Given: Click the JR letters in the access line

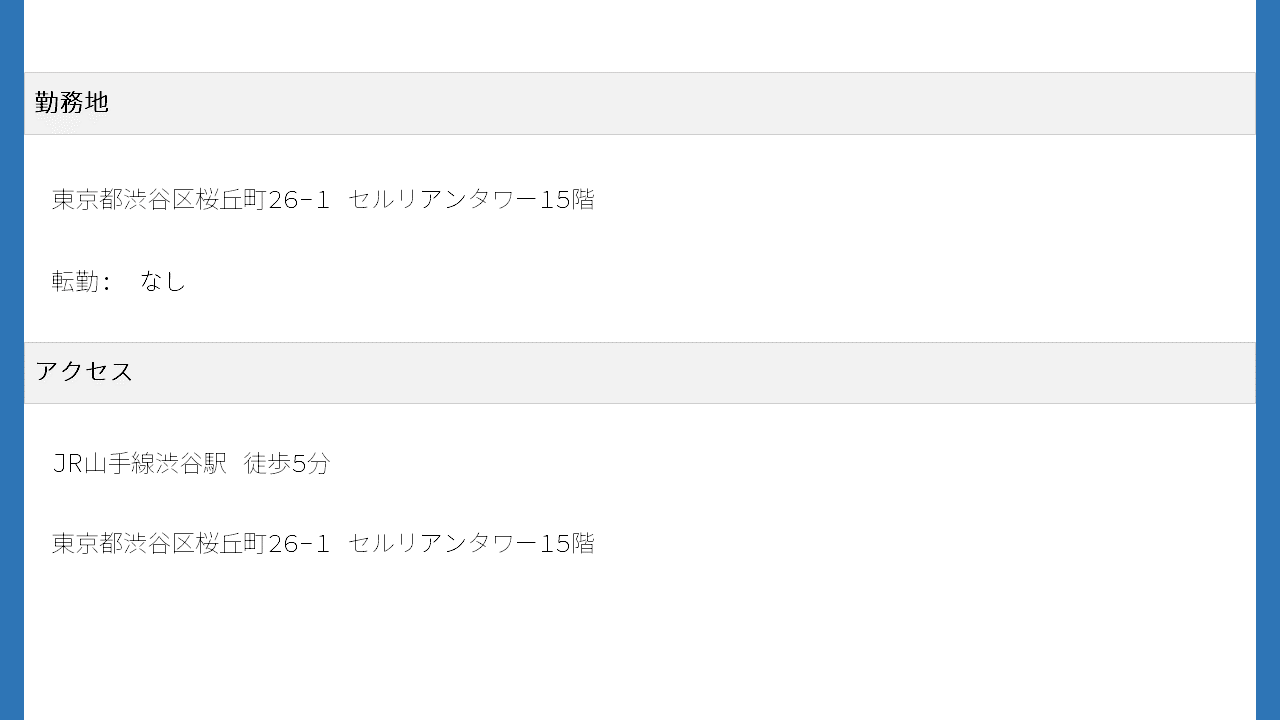Looking at the screenshot, I should click(66, 464).
